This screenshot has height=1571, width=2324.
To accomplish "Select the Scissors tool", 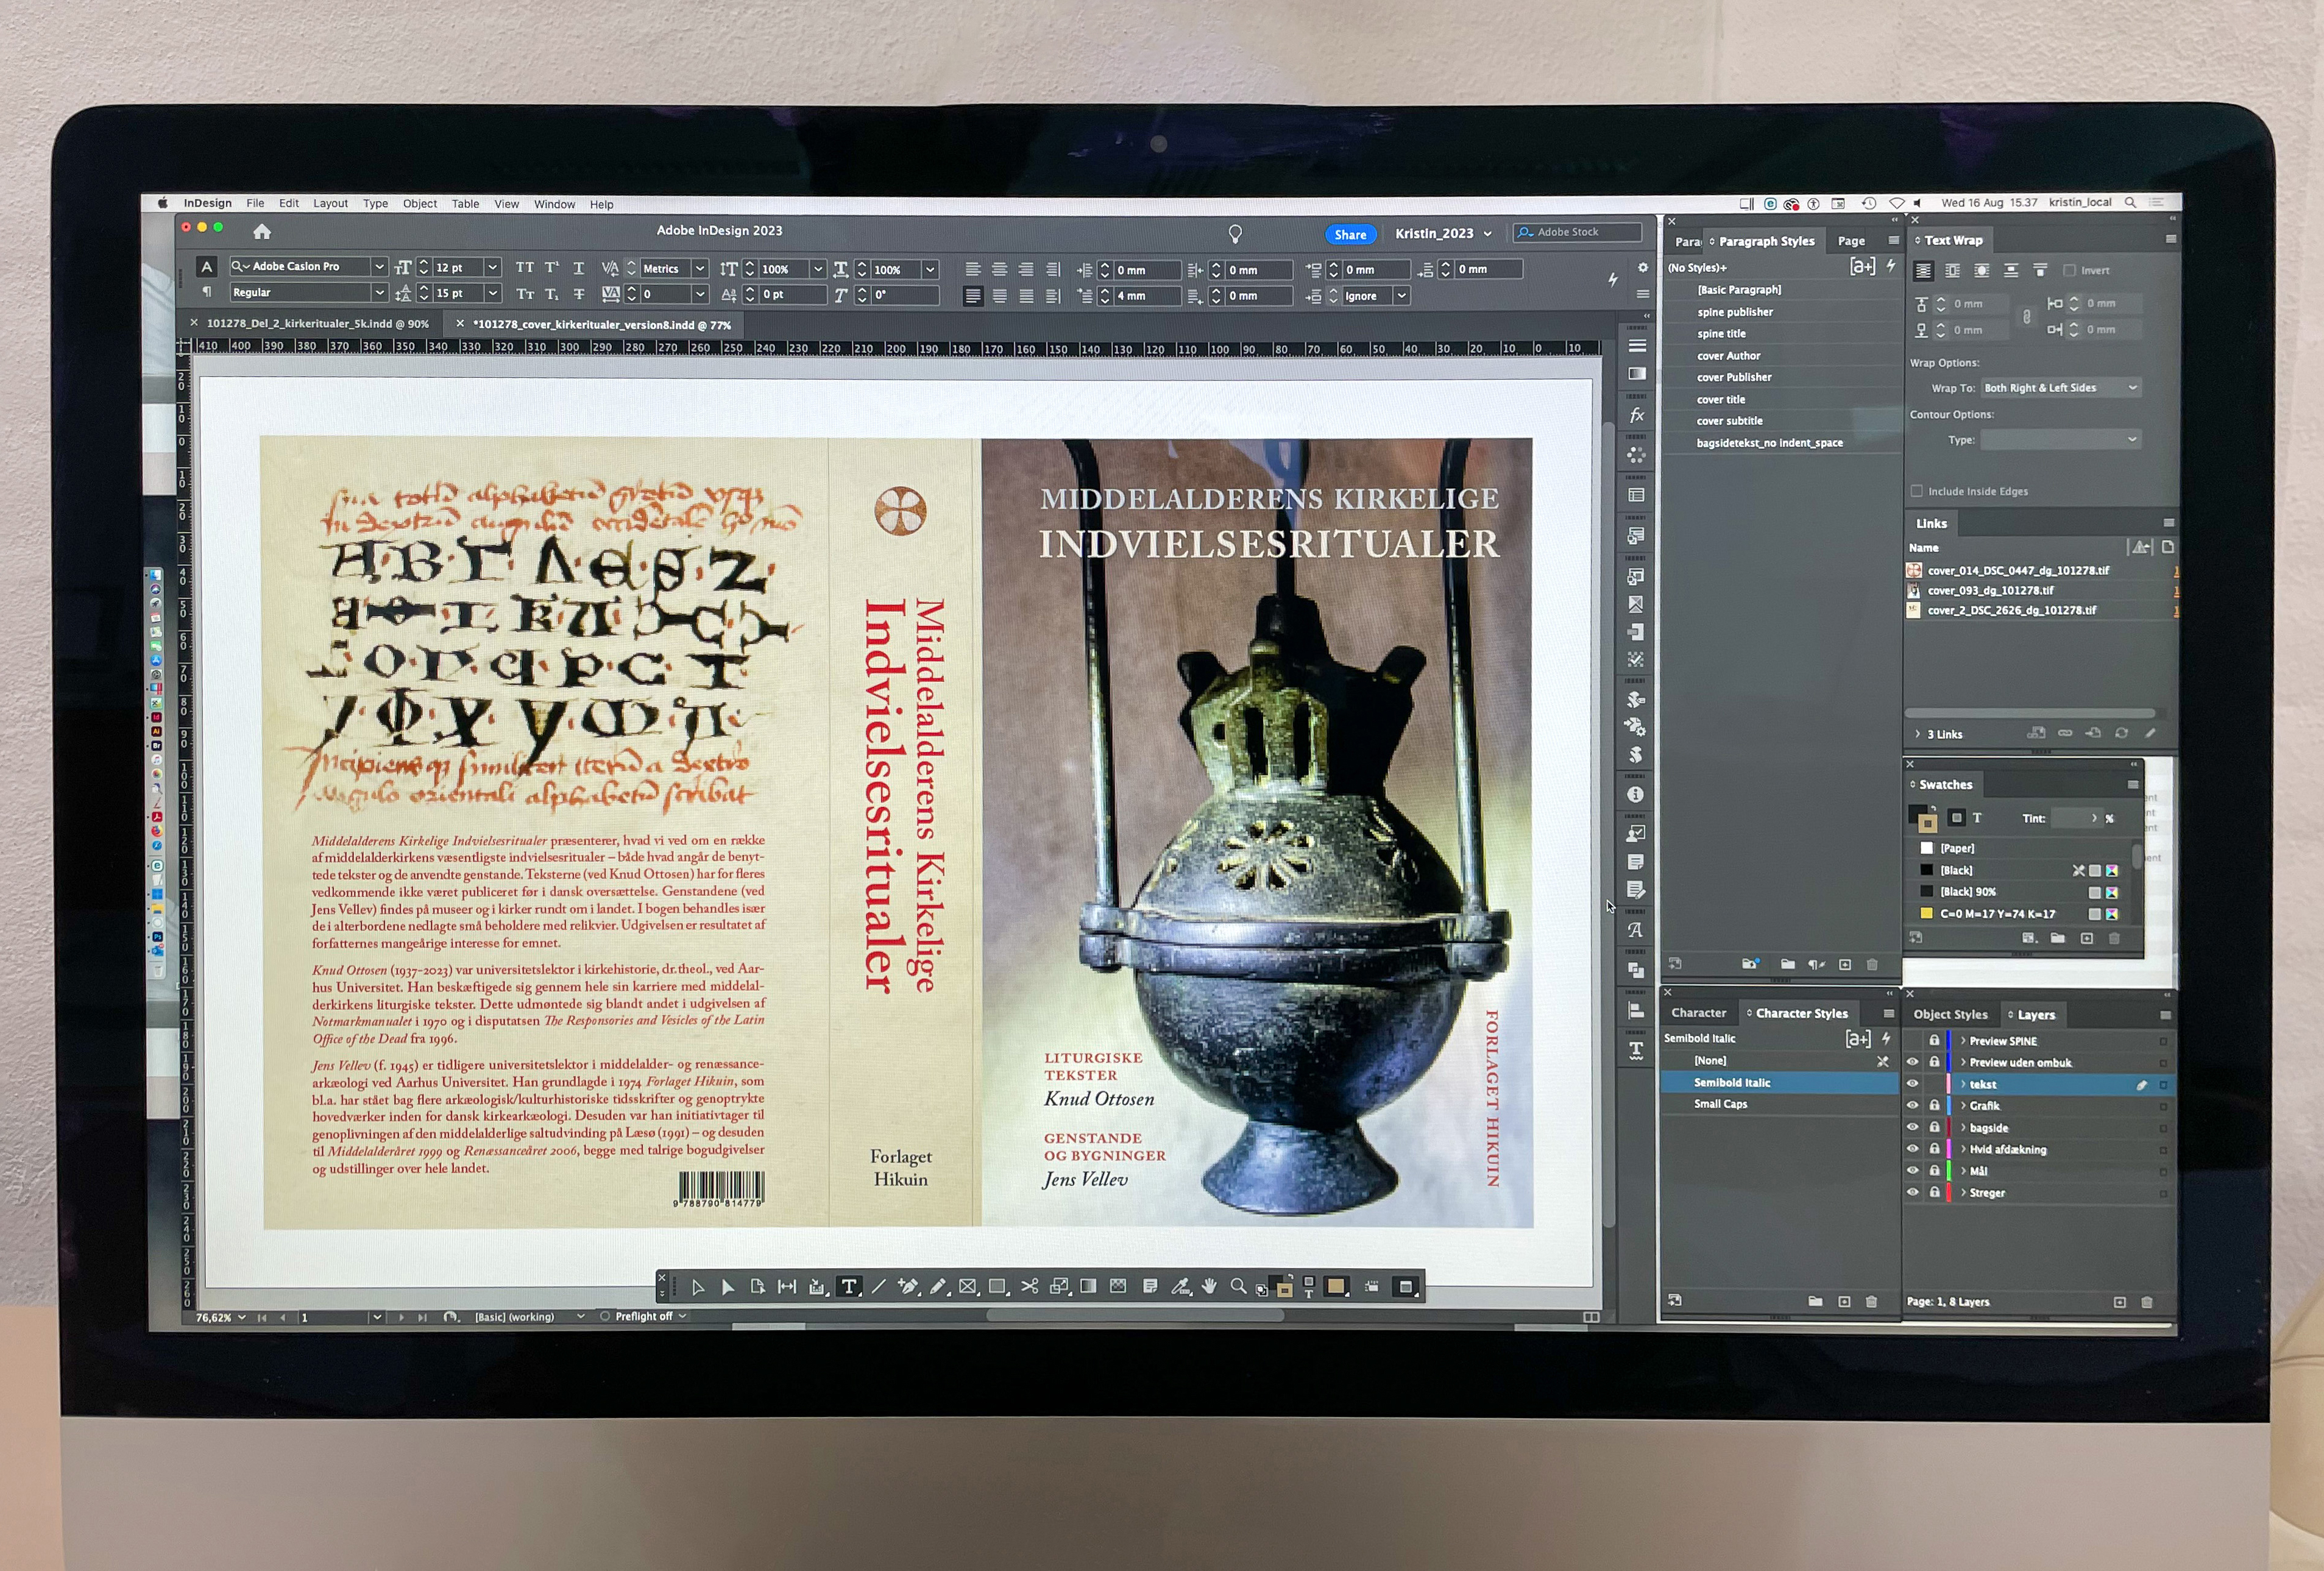I will coord(1029,1287).
